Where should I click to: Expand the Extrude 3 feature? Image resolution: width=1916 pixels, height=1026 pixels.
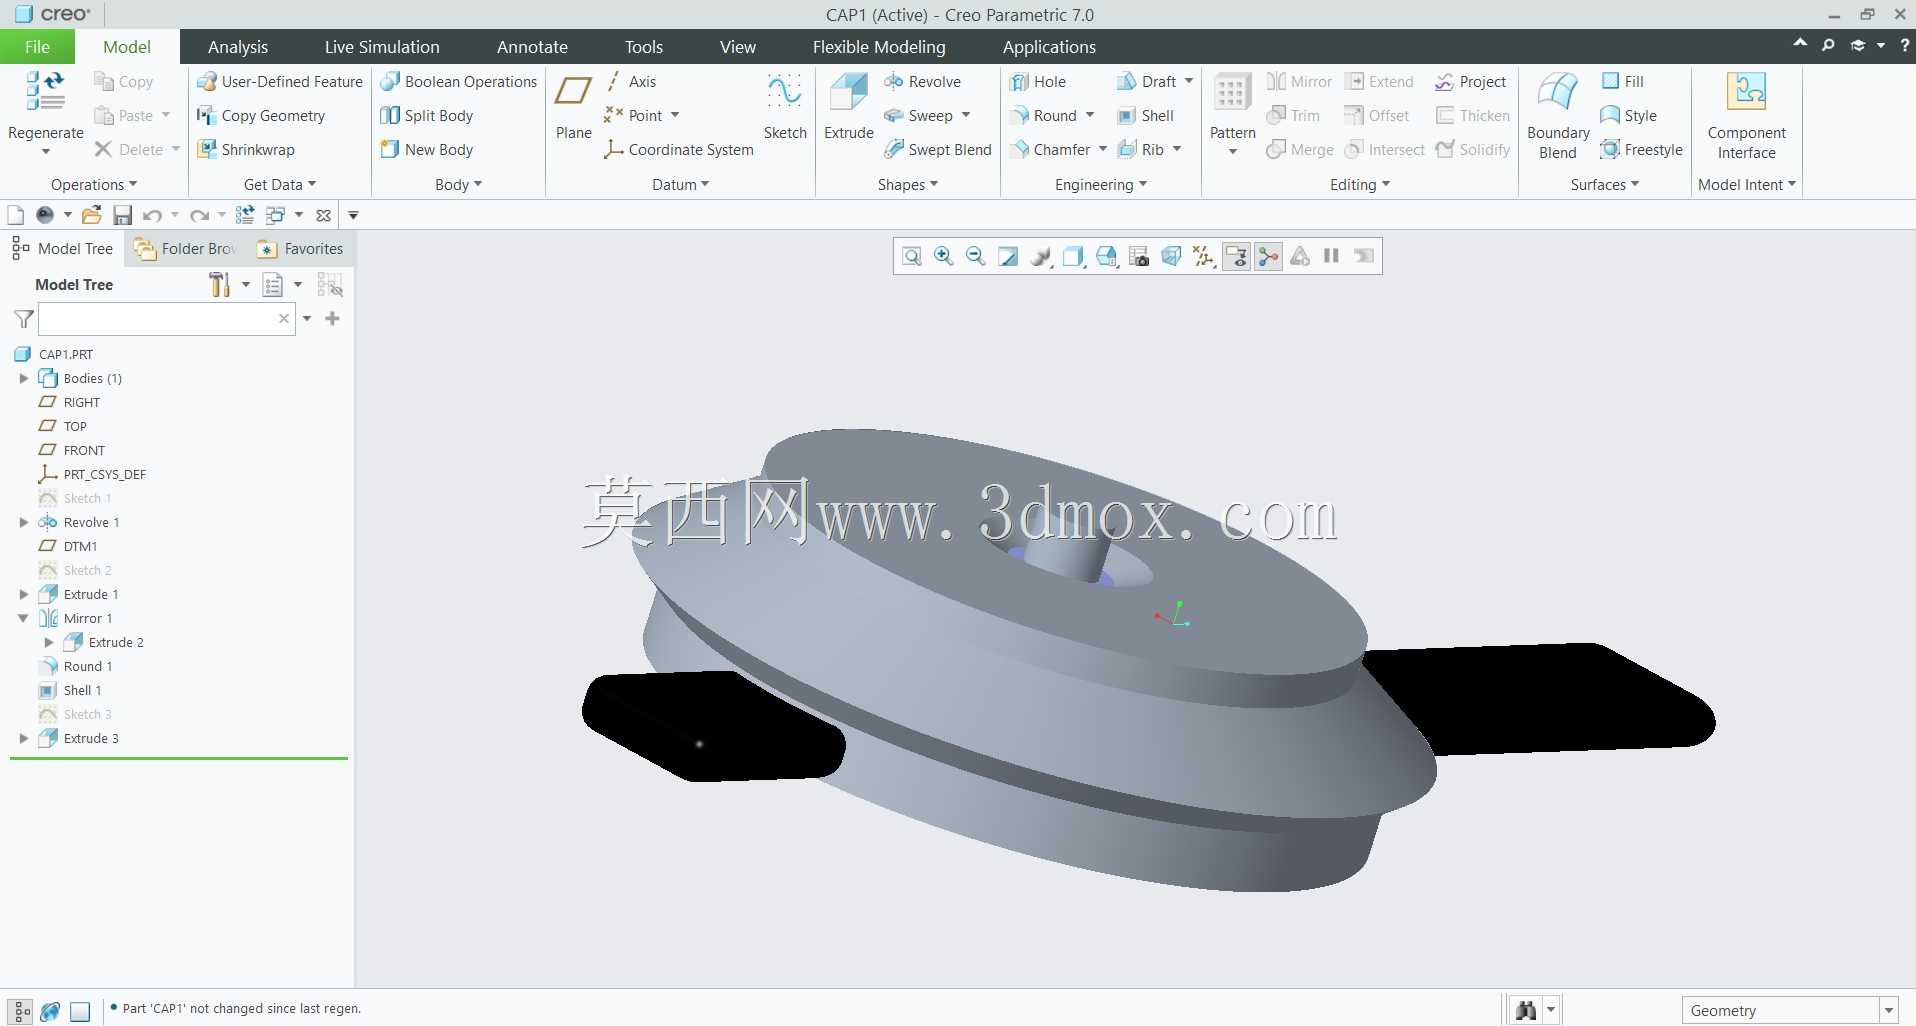(x=24, y=739)
